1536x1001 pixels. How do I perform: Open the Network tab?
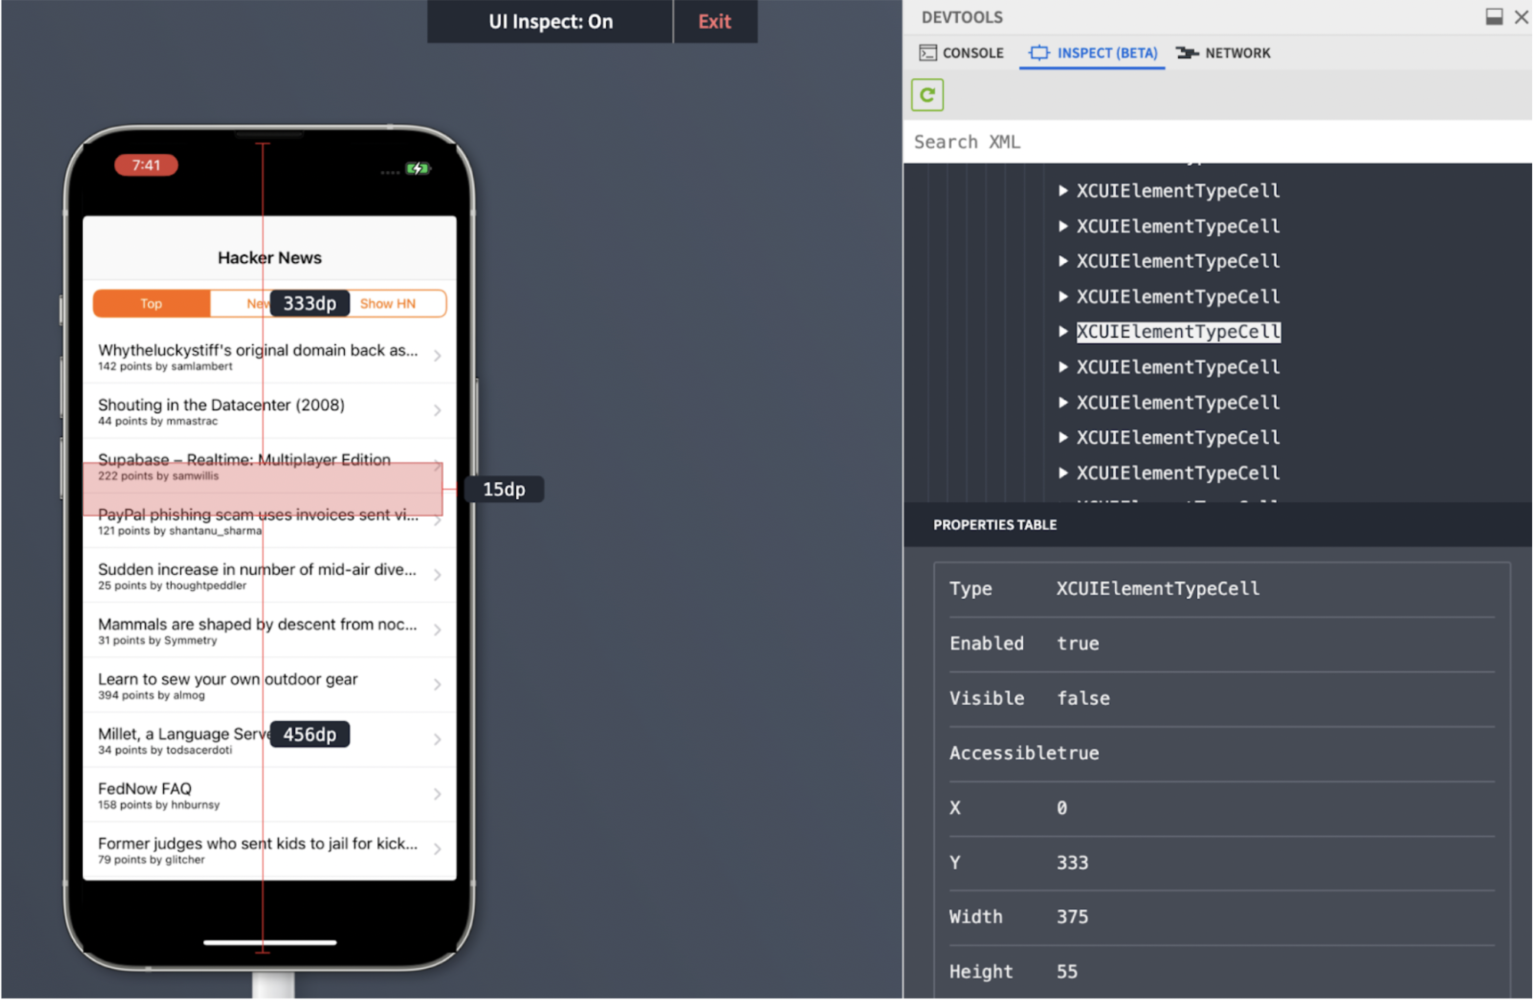[1224, 53]
